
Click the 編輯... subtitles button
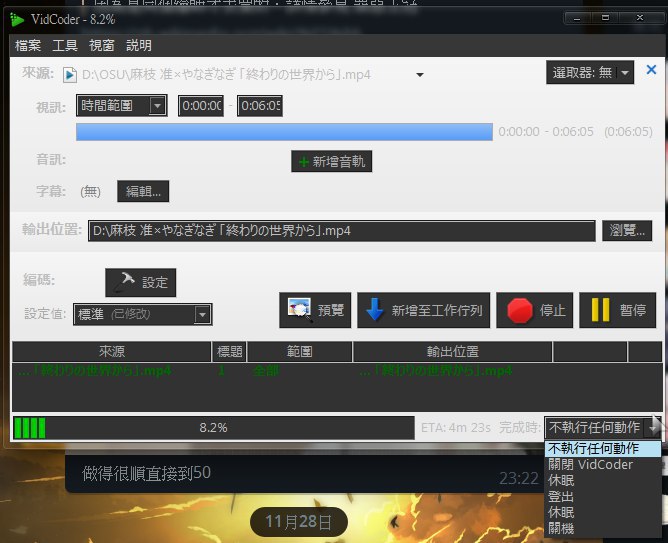(143, 191)
